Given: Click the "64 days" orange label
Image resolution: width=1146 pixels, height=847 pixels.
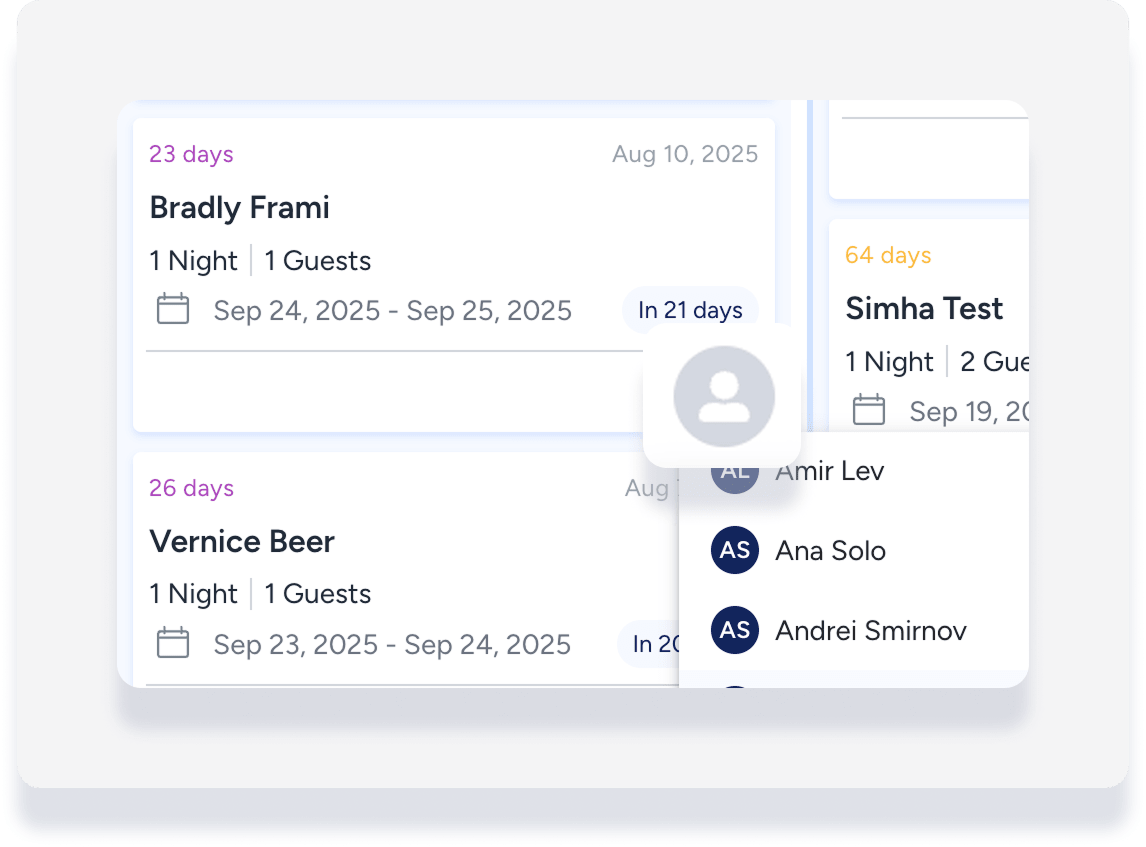Looking at the screenshot, I should (888, 255).
